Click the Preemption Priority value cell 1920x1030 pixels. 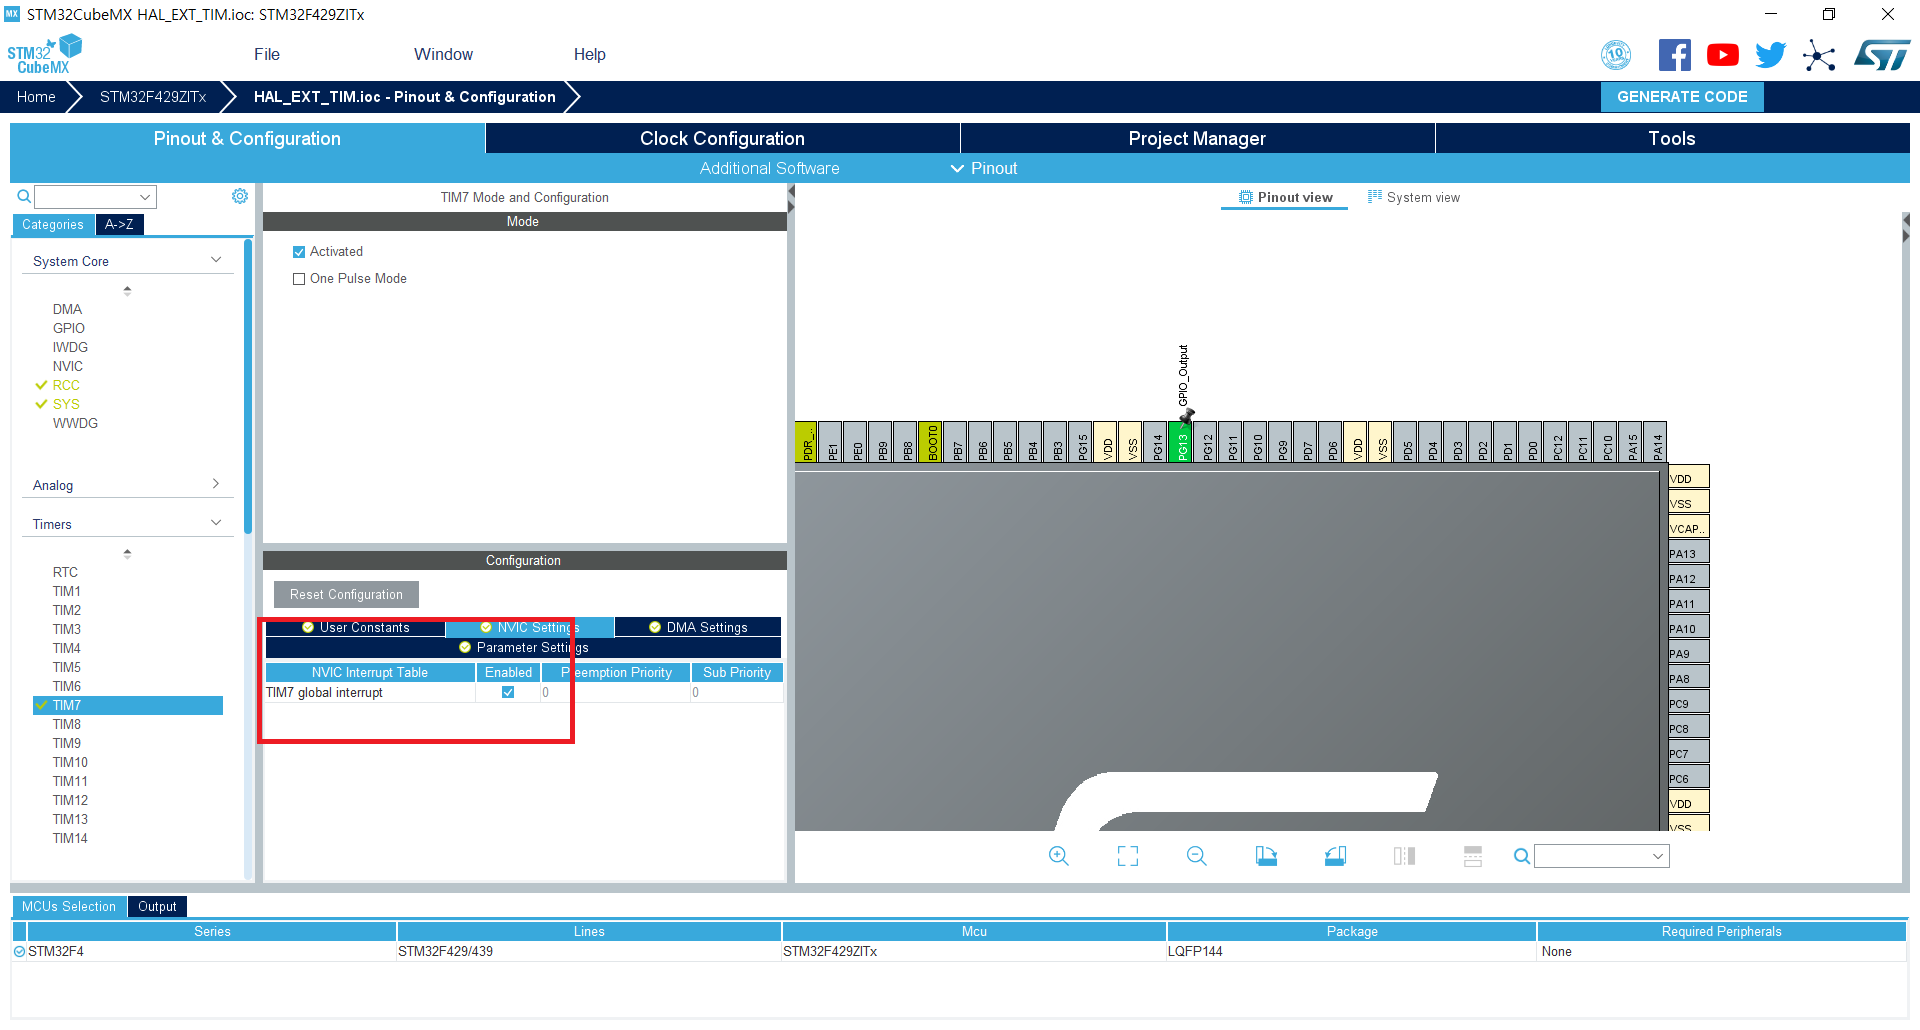(615, 692)
